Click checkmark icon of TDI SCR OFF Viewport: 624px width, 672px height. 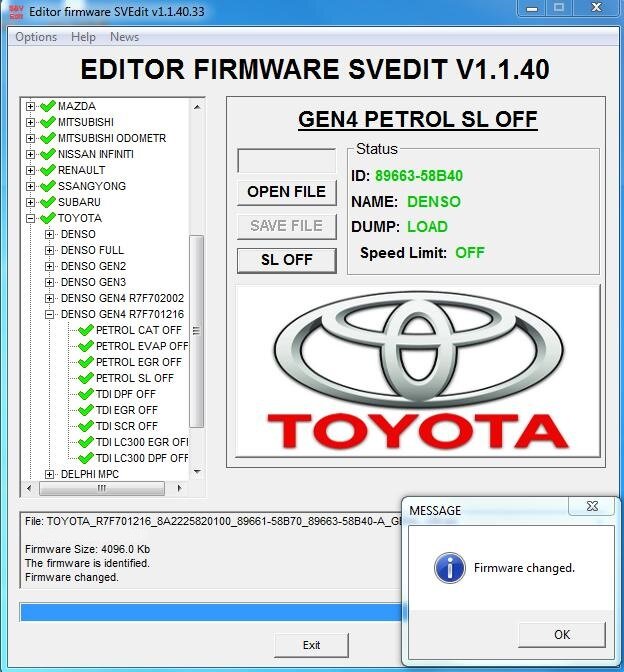click(x=86, y=426)
